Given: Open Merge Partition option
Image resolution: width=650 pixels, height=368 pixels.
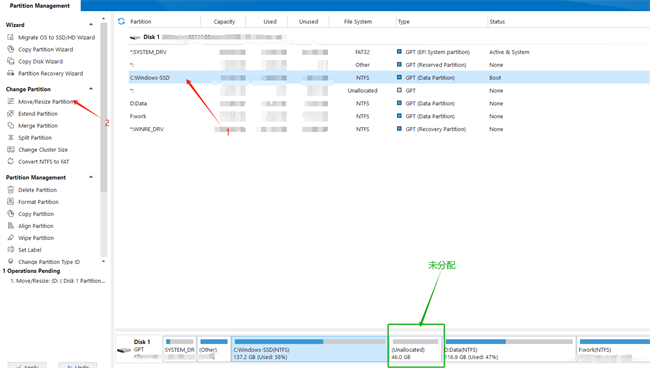Looking at the screenshot, I should (38, 126).
